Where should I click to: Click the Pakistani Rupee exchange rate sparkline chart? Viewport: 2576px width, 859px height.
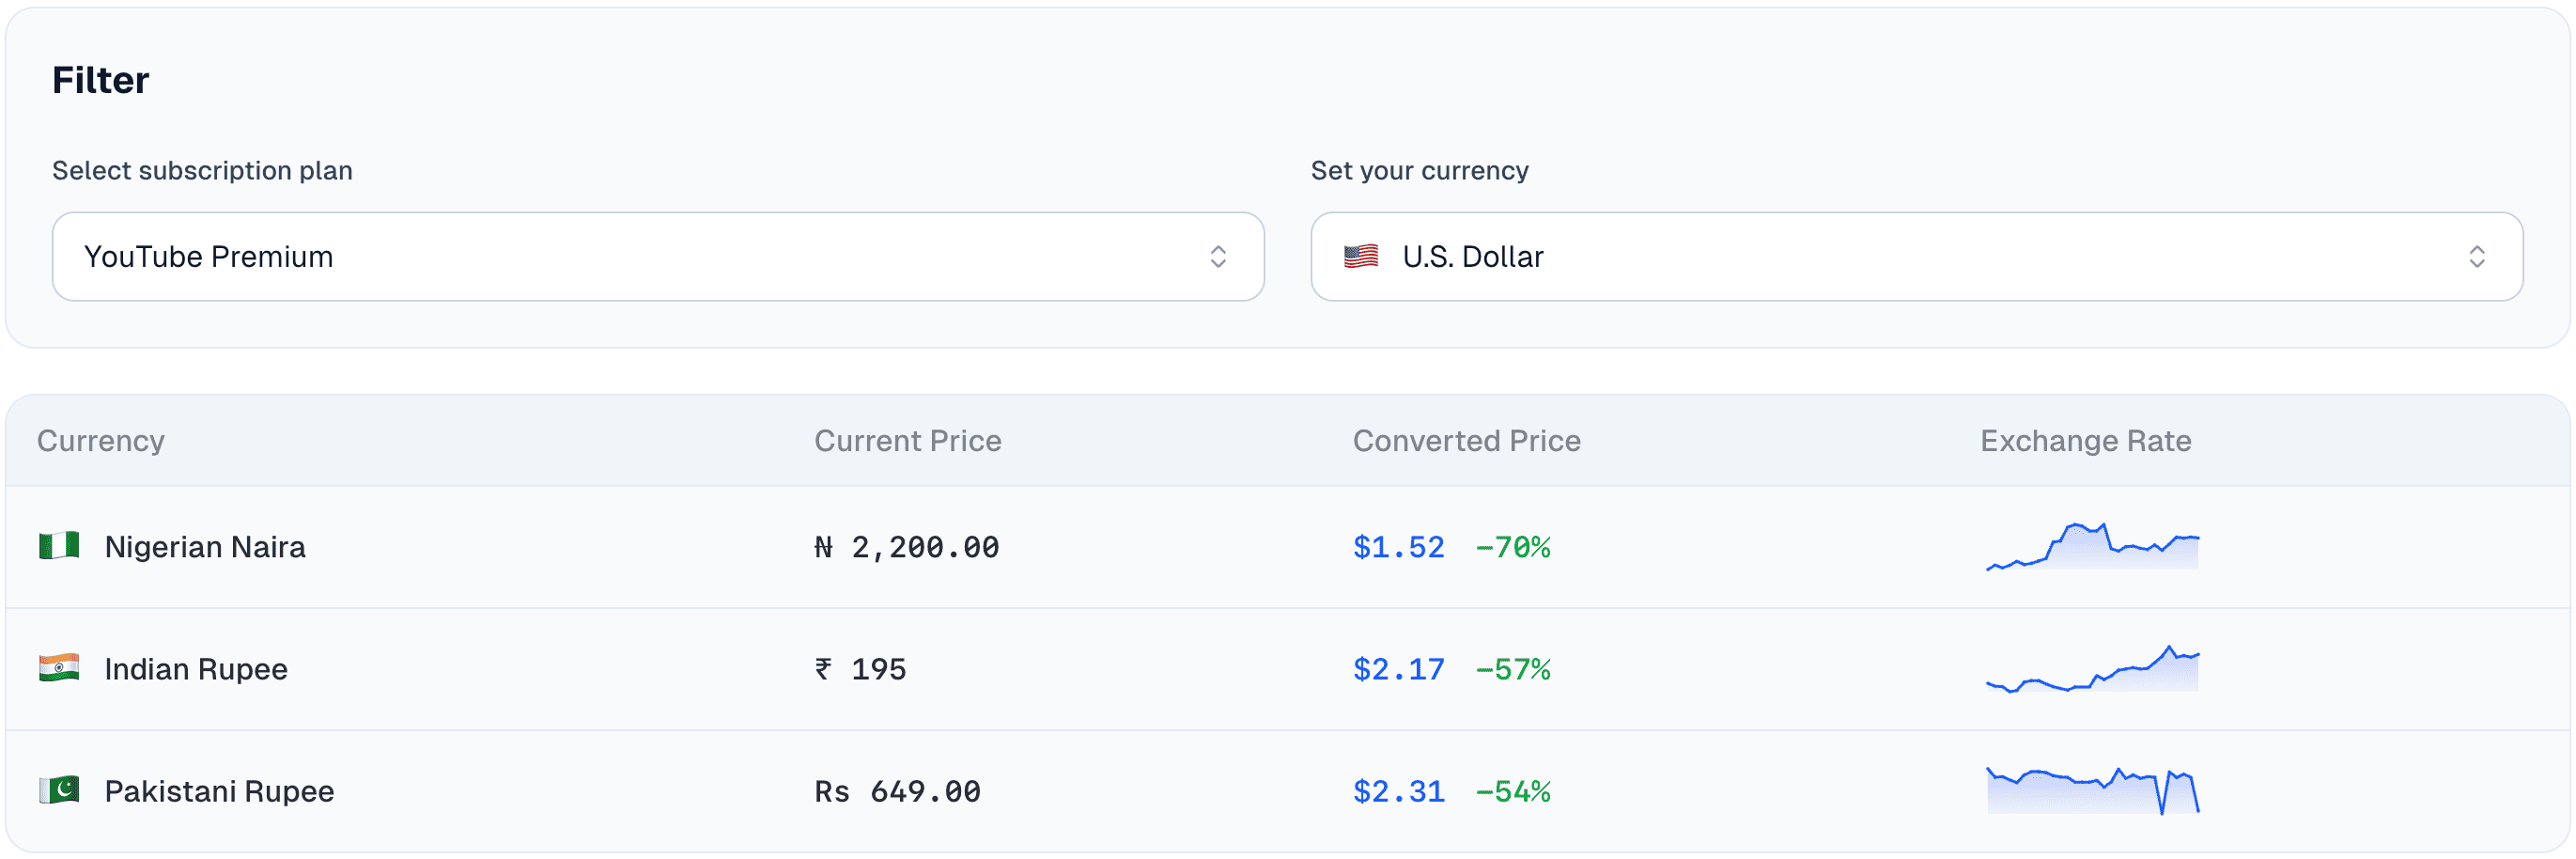coord(2090,790)
